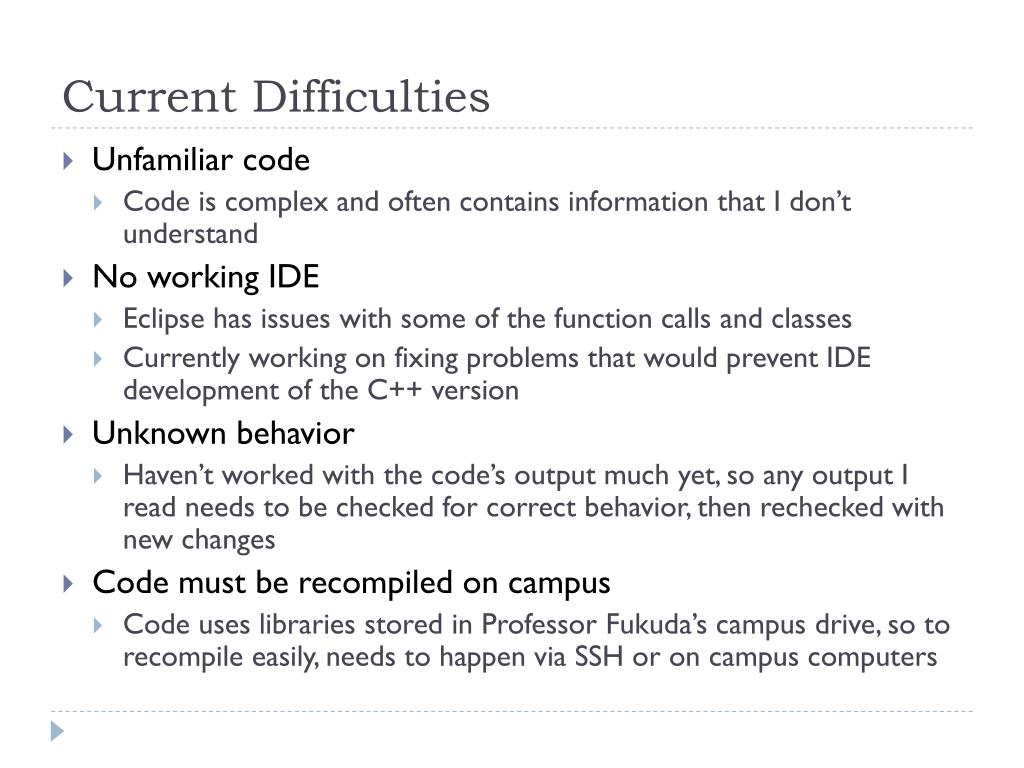
Task: Click sub-bullet arrow before Haven't worked with
Action: point(98,476)
